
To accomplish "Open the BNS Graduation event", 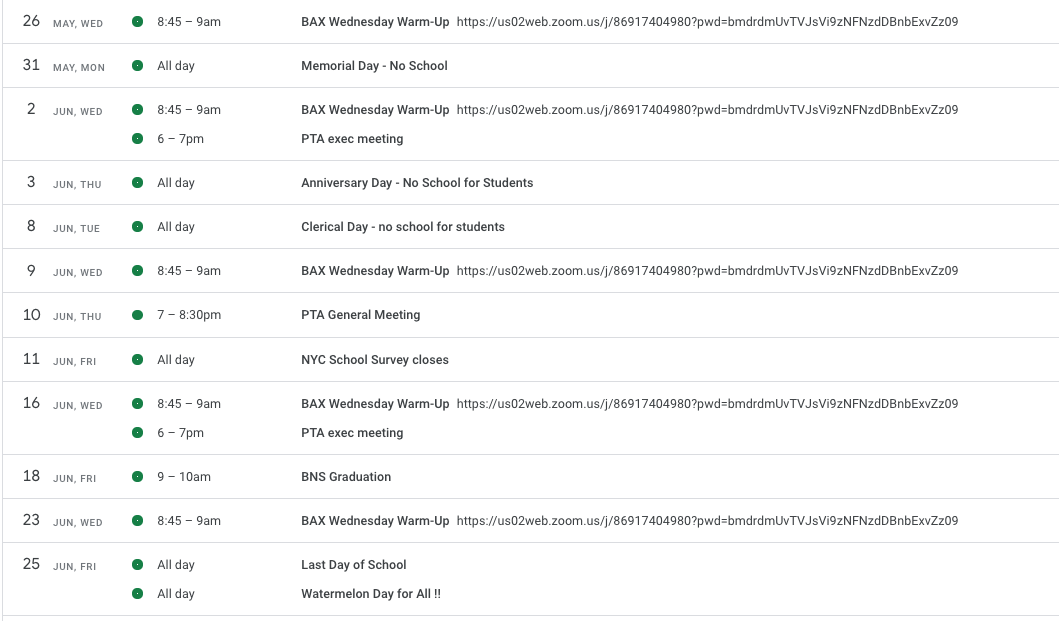I will 346,477.
